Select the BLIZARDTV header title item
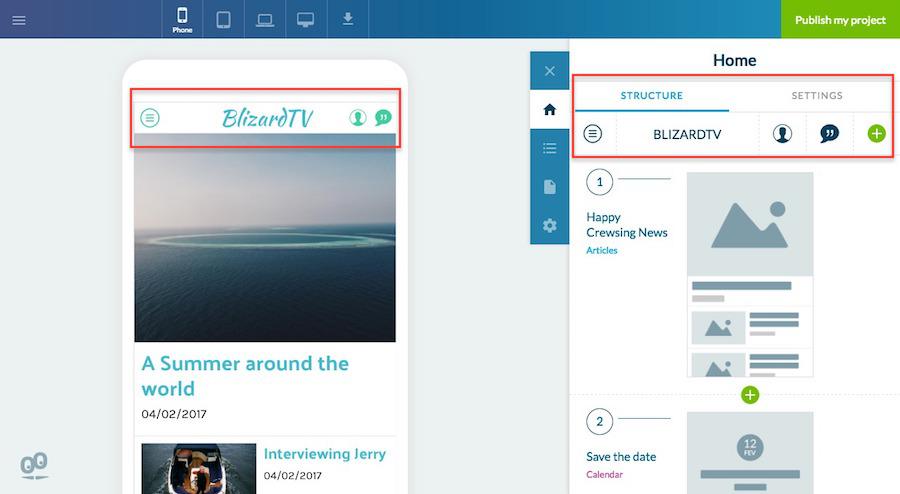The height and width of the screenshot is (494, 900). [687, 133]
